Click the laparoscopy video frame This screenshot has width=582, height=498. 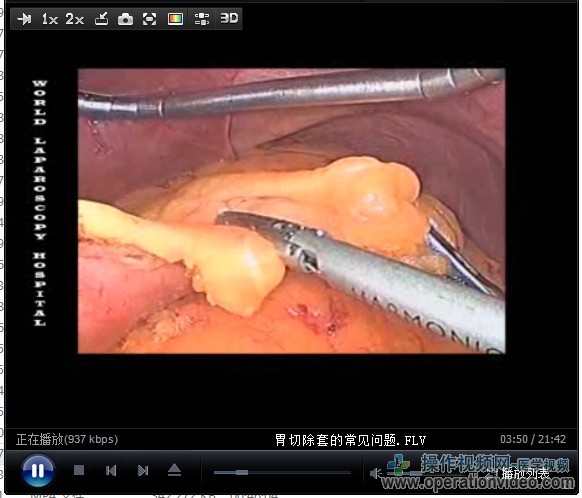(x=291, y=211)
